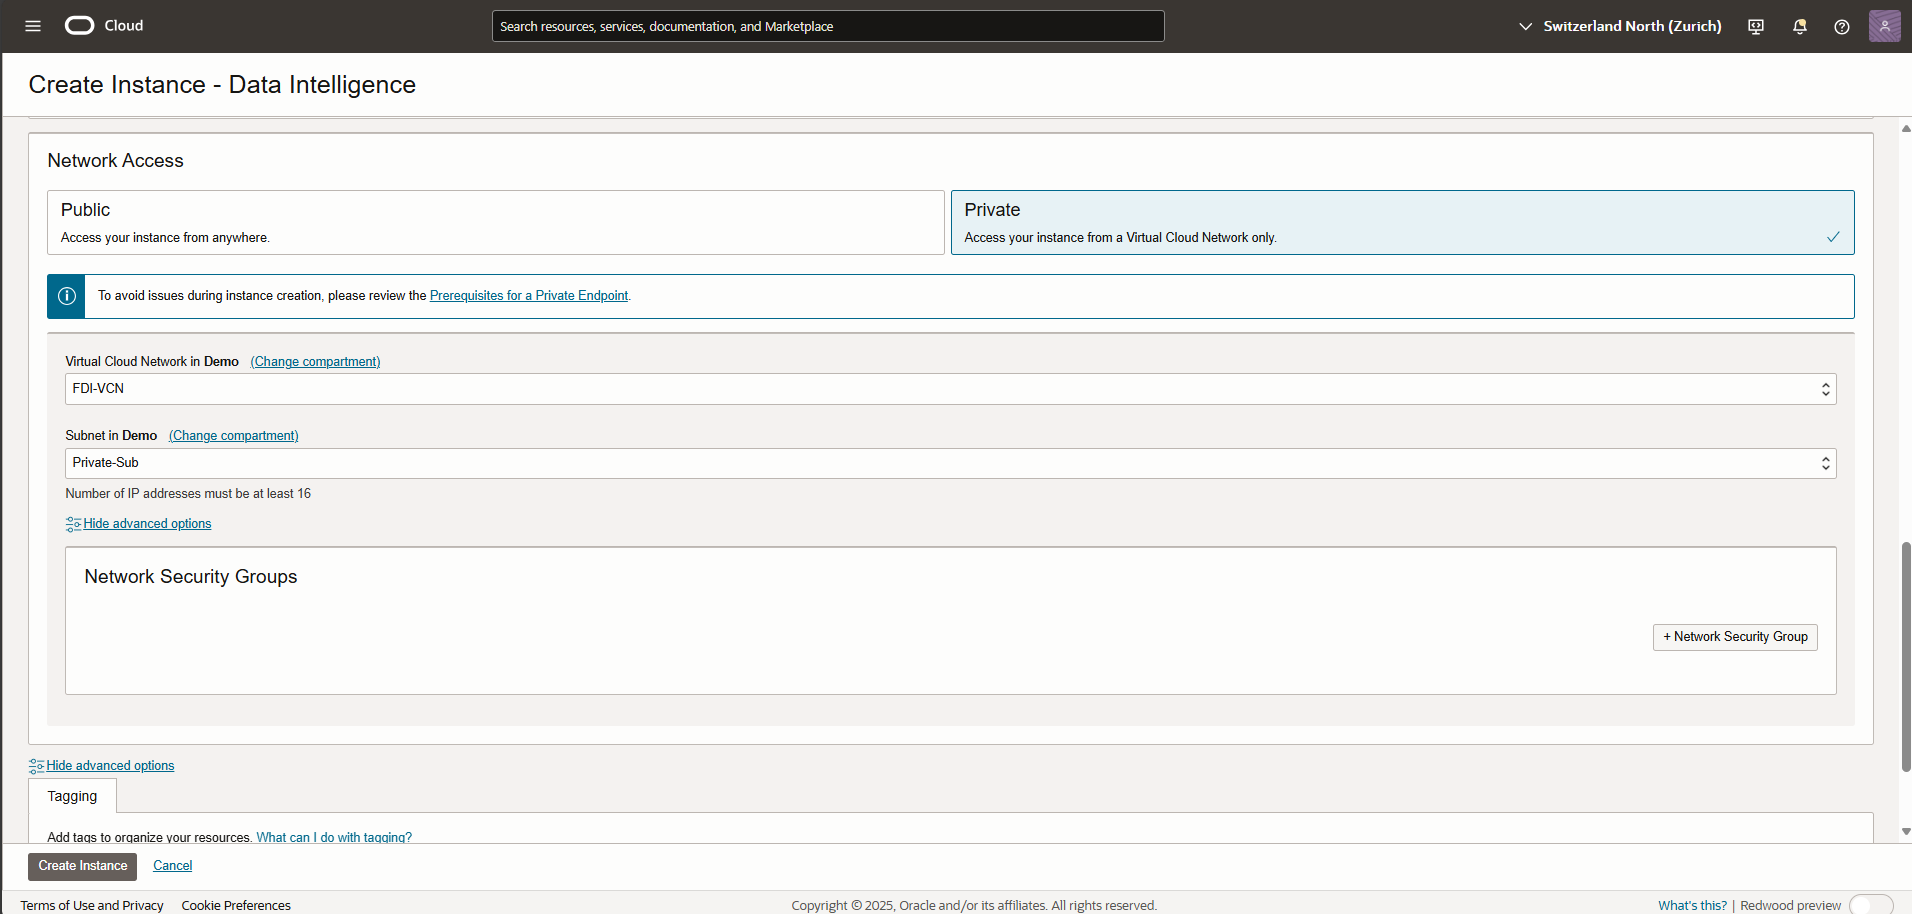Image resolution: width=1912 pixels, height=914 pixels.
Task: Click the sliders icon beside the network Hide advanced options
Action: (73, 524)
